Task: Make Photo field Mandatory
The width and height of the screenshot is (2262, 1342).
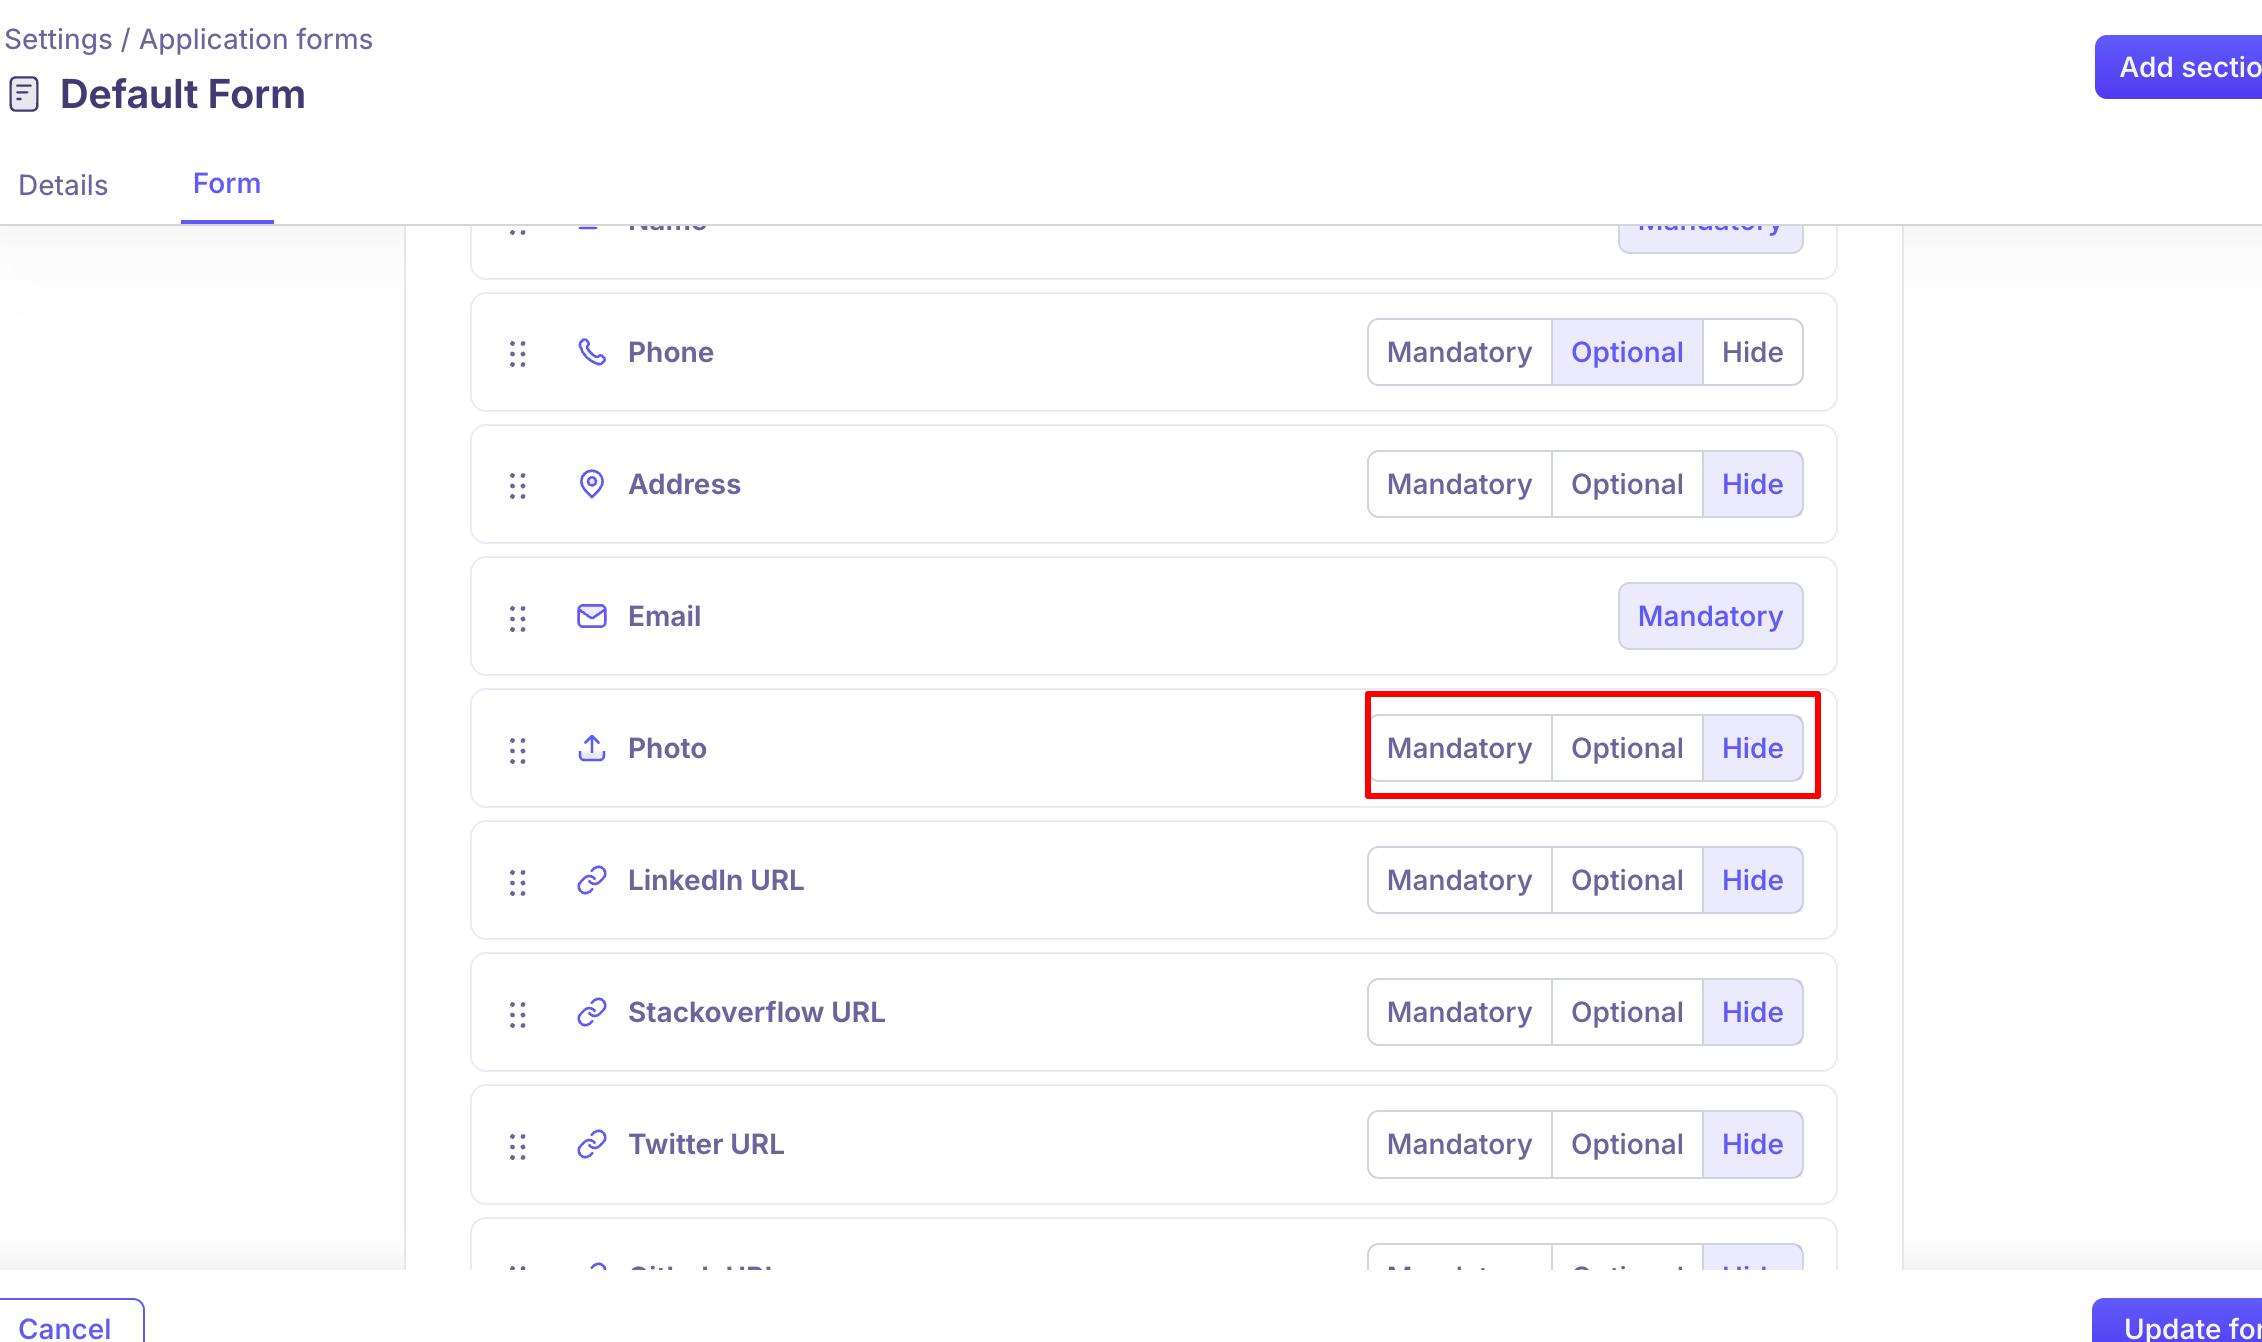Action: pos(1459,748)
